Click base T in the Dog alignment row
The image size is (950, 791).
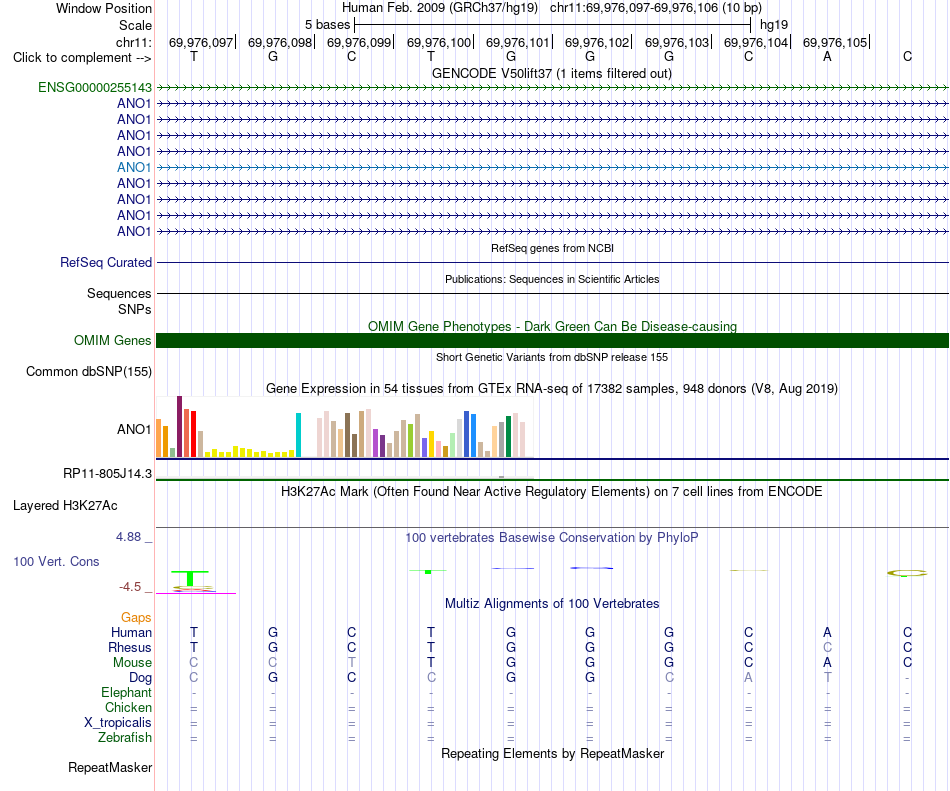click(x=828, y=678)
